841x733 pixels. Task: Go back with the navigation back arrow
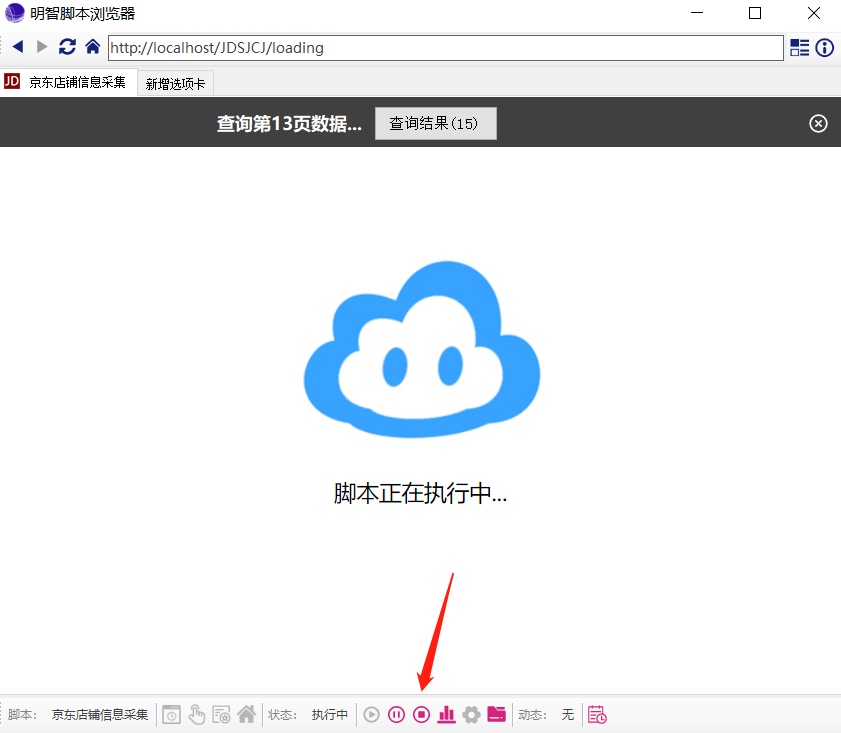(x=18, y=47)
